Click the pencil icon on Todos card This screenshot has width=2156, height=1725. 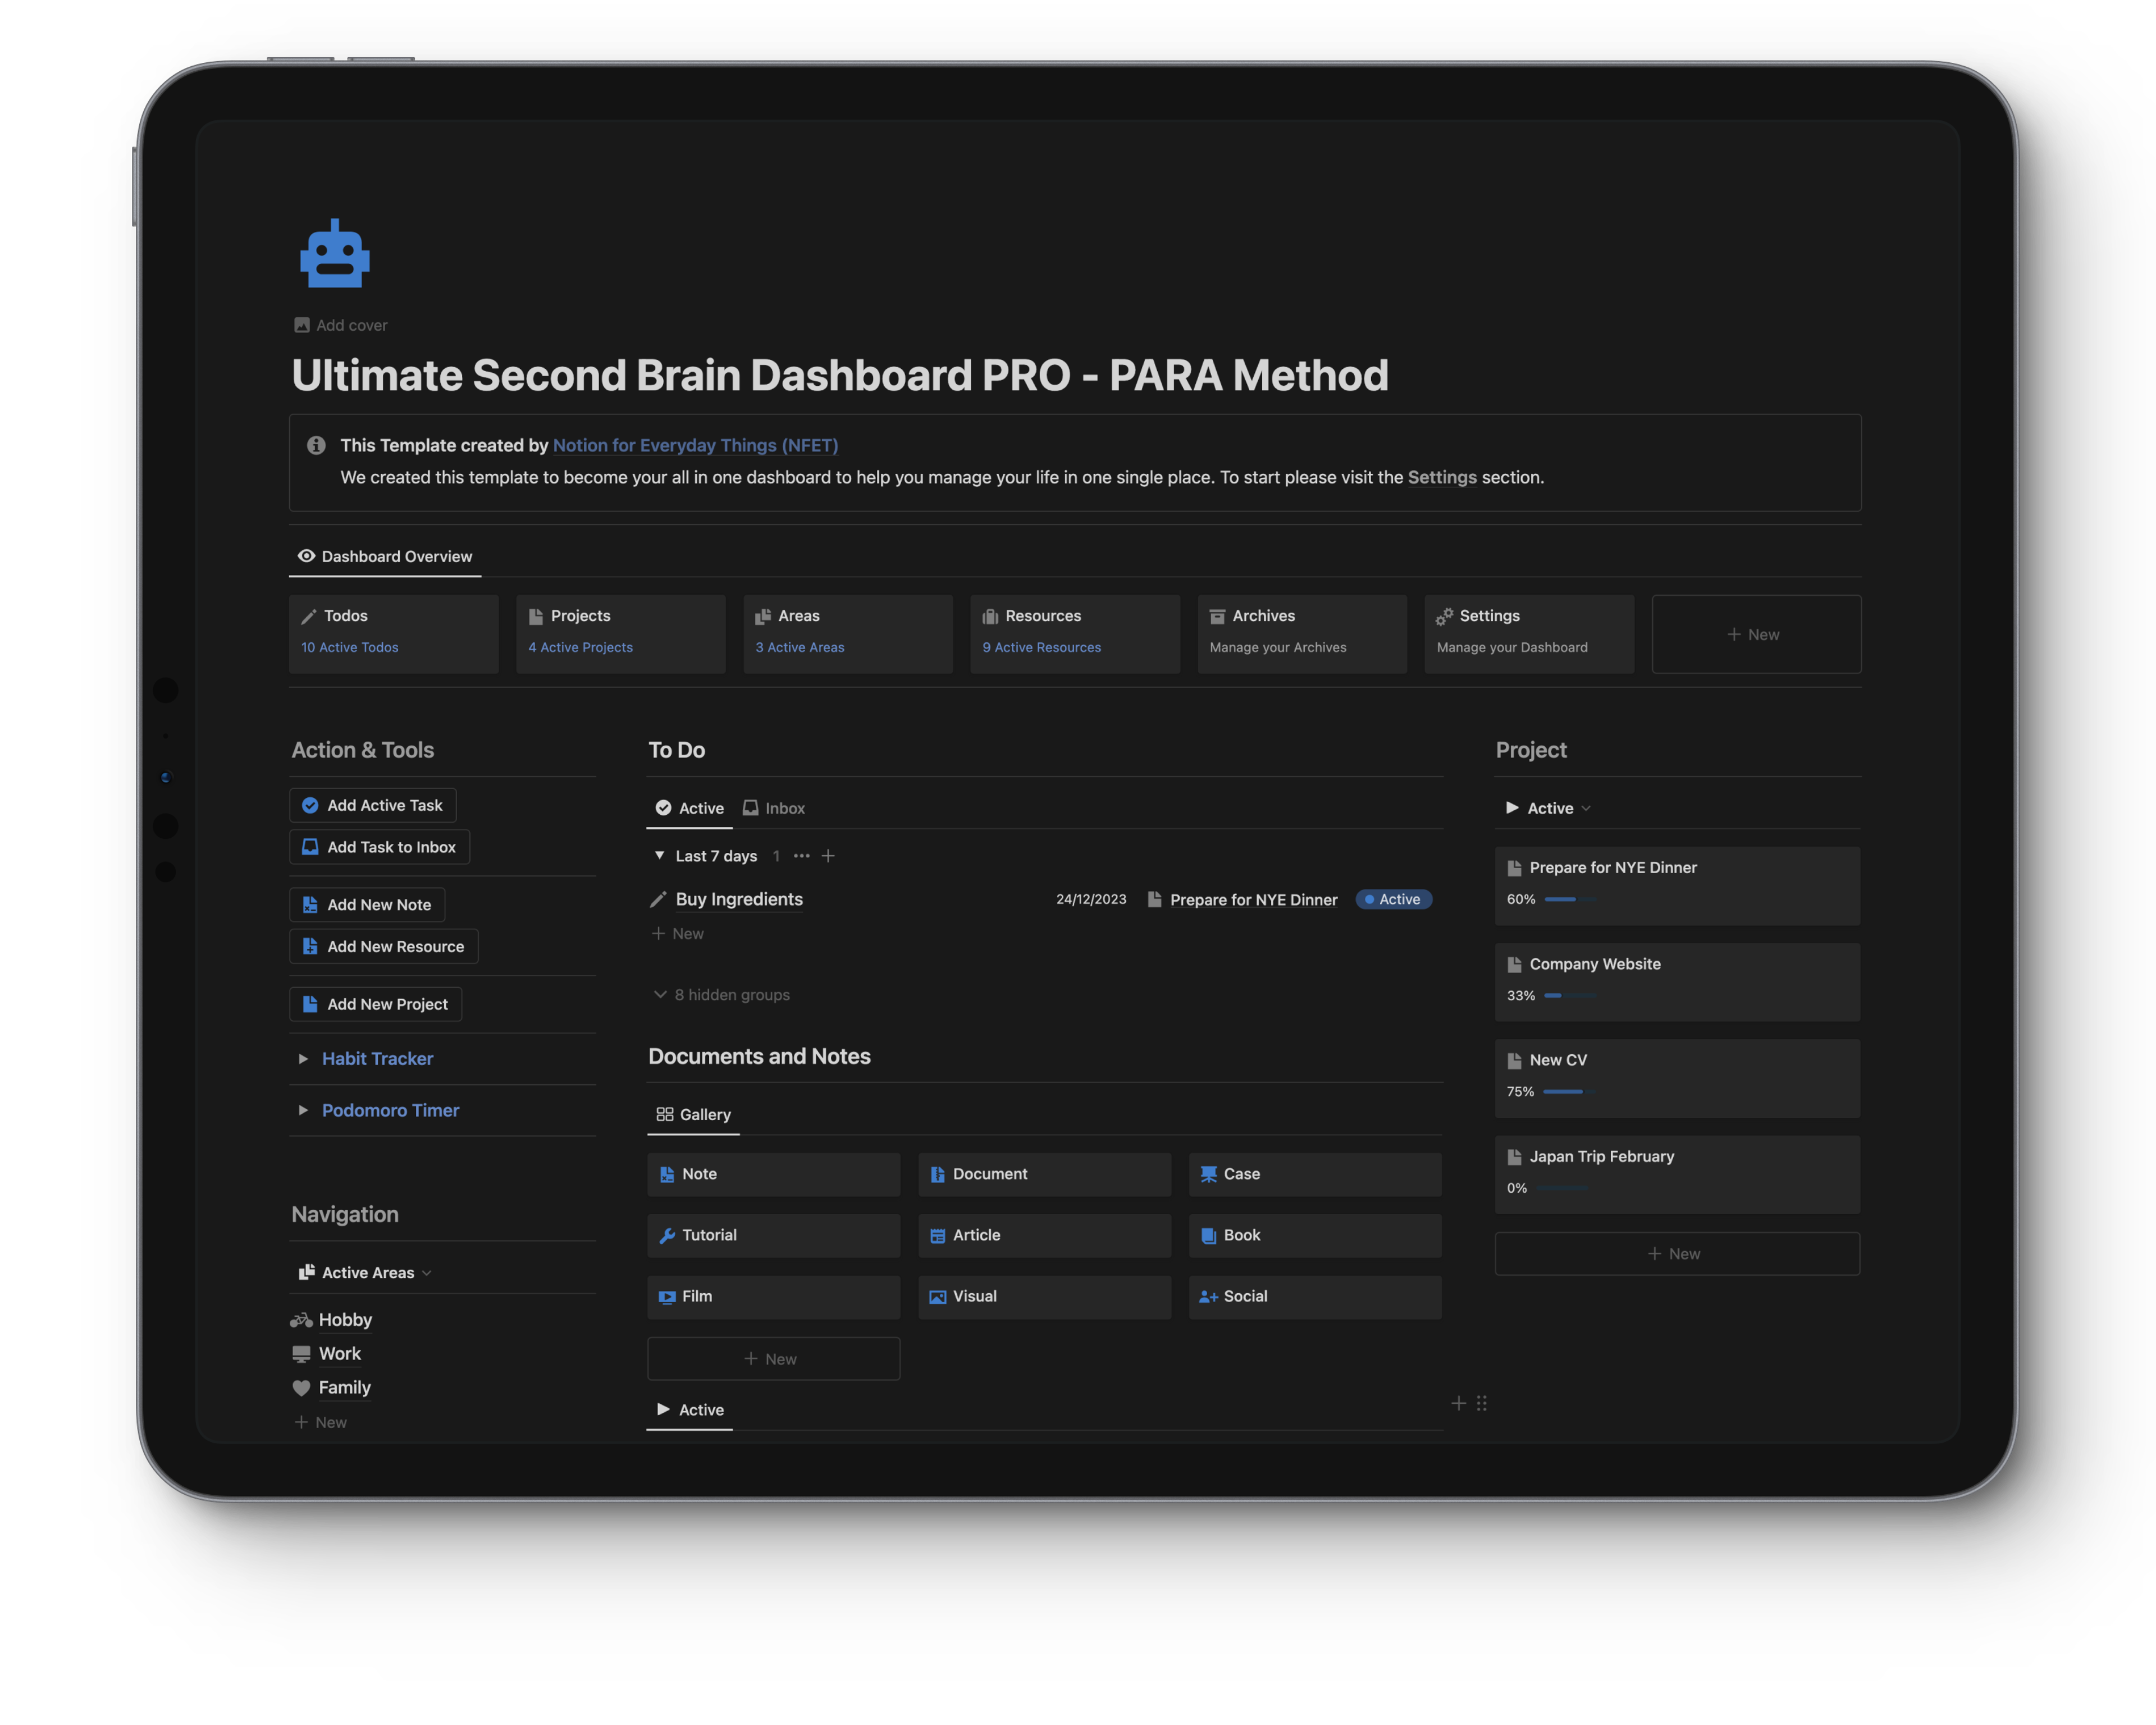pos(309,616)
